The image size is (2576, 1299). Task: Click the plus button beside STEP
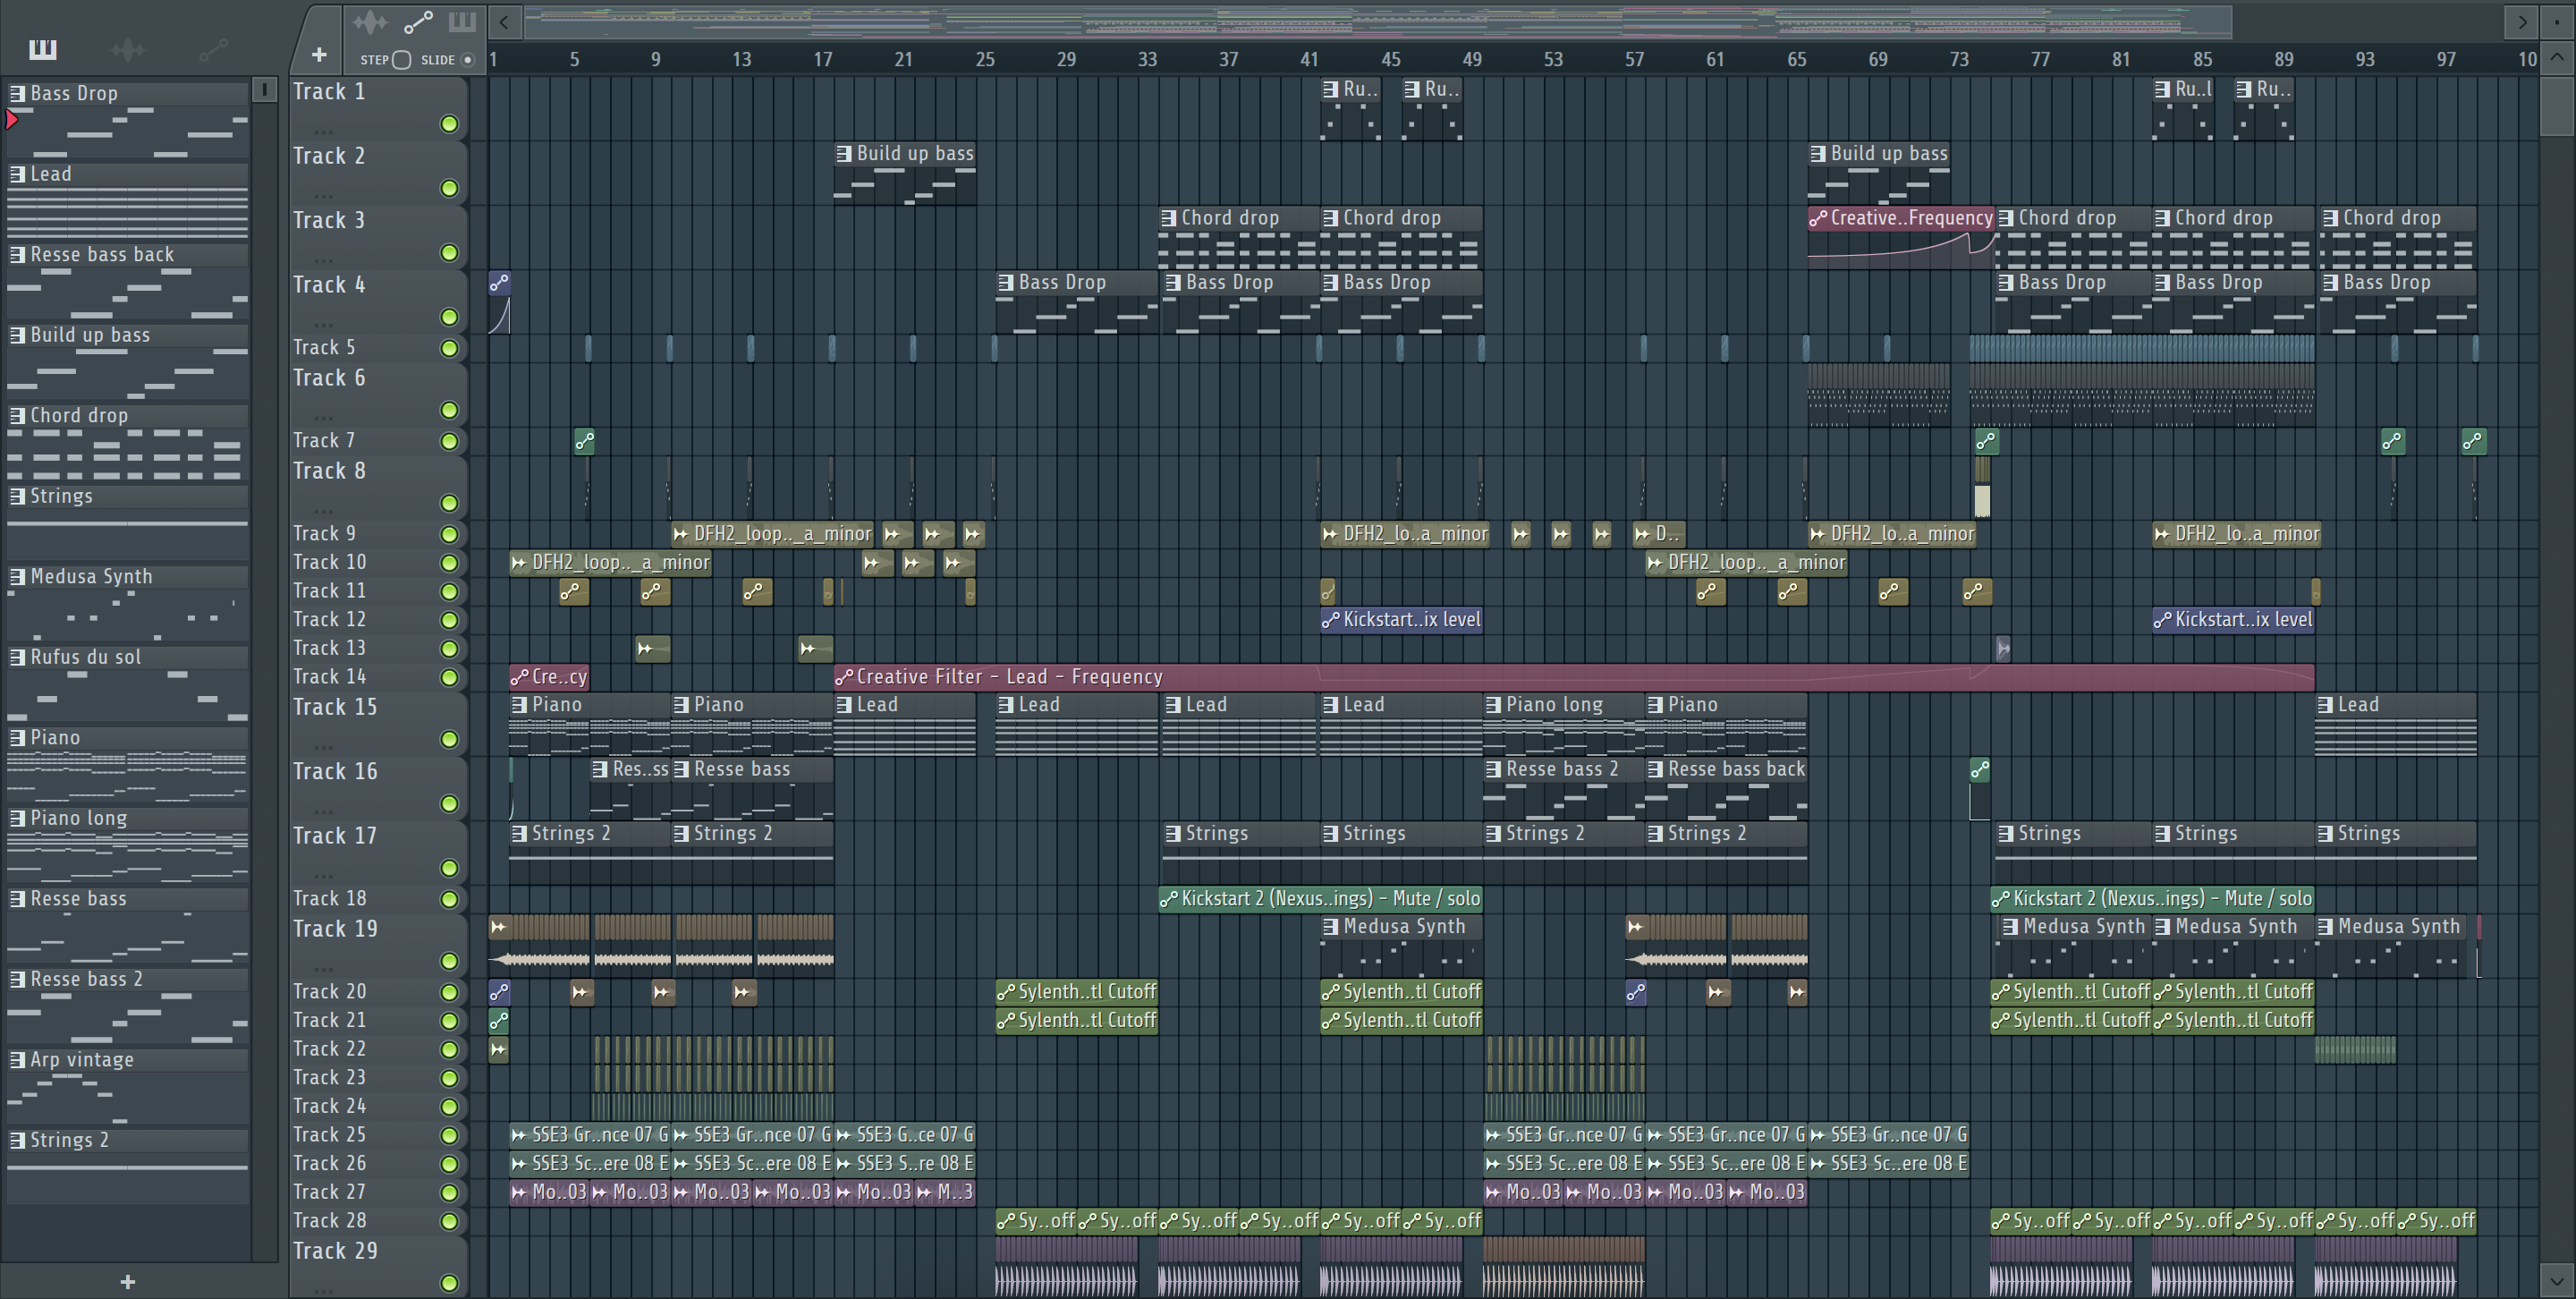[x=319, y=55]
